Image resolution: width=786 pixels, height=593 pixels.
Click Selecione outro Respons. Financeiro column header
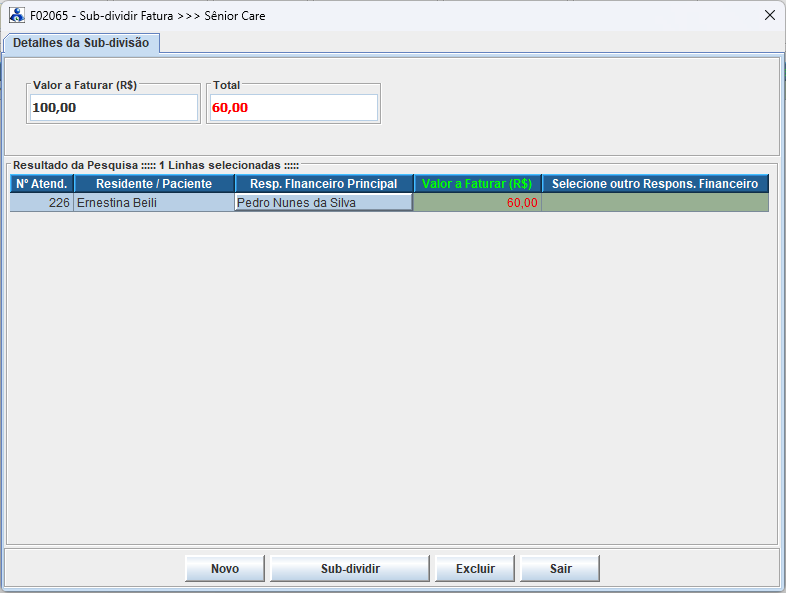coord(655,184)
